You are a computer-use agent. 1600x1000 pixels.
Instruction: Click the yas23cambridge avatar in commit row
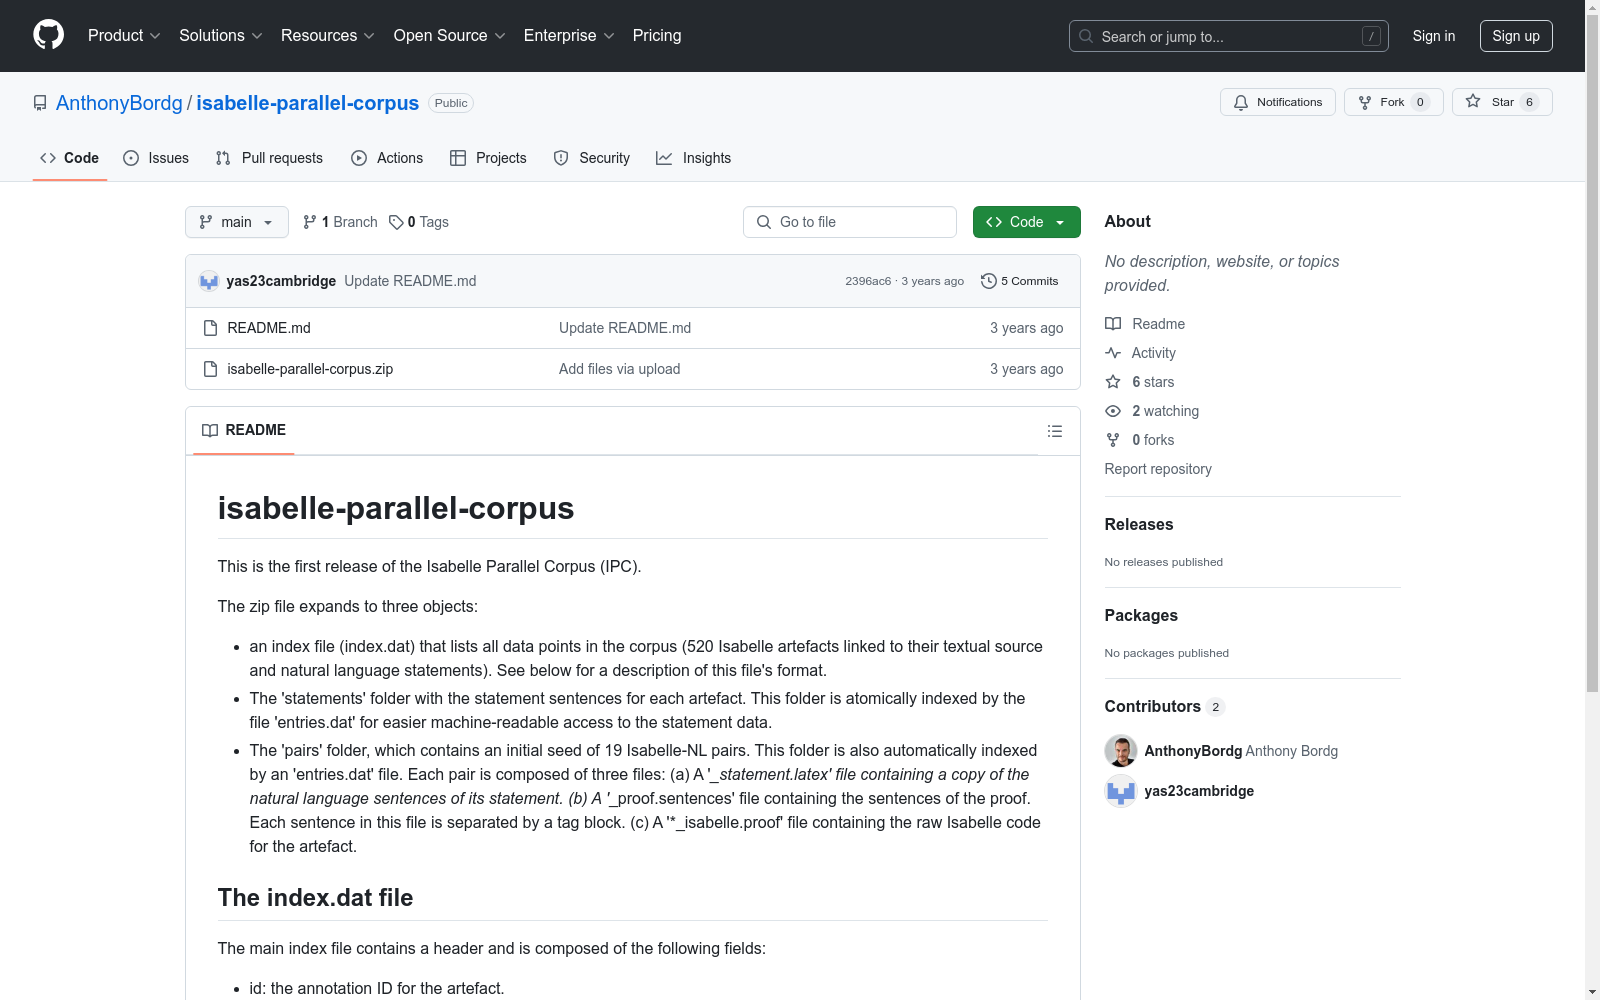click(x=208, y=281)
